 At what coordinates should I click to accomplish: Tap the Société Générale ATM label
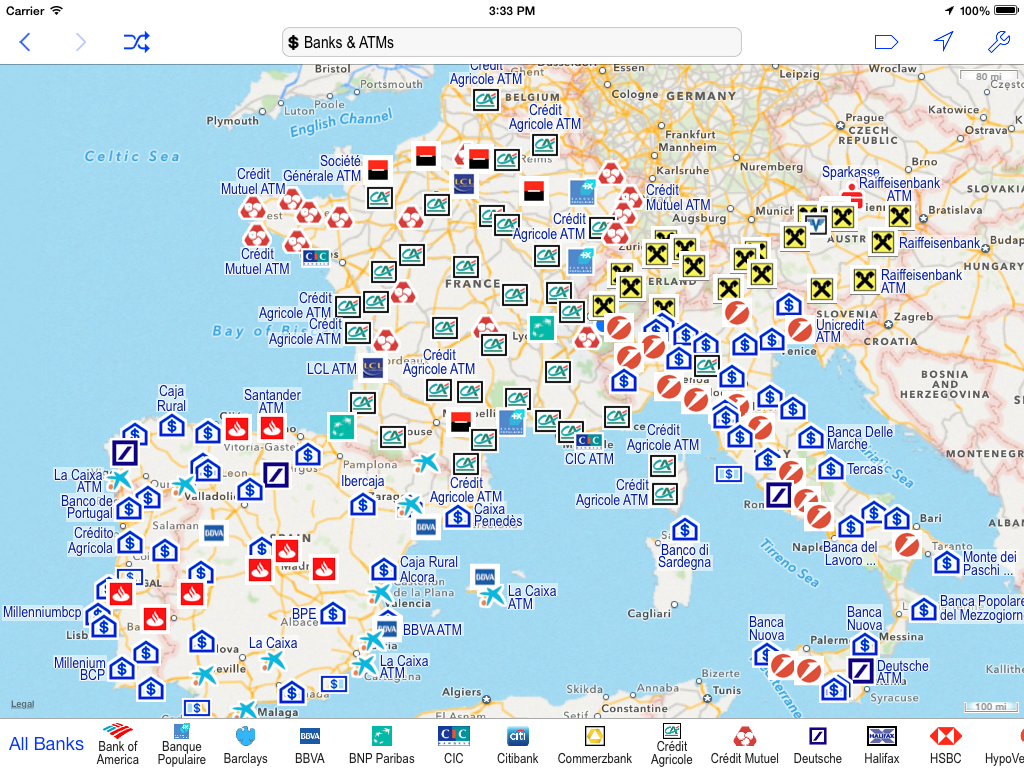pos(322,168)
